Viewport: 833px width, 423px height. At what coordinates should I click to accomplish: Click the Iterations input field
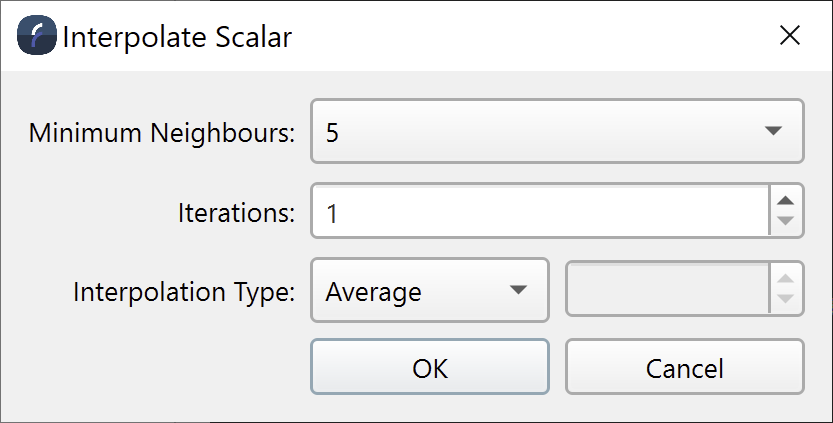click(540, 212)
